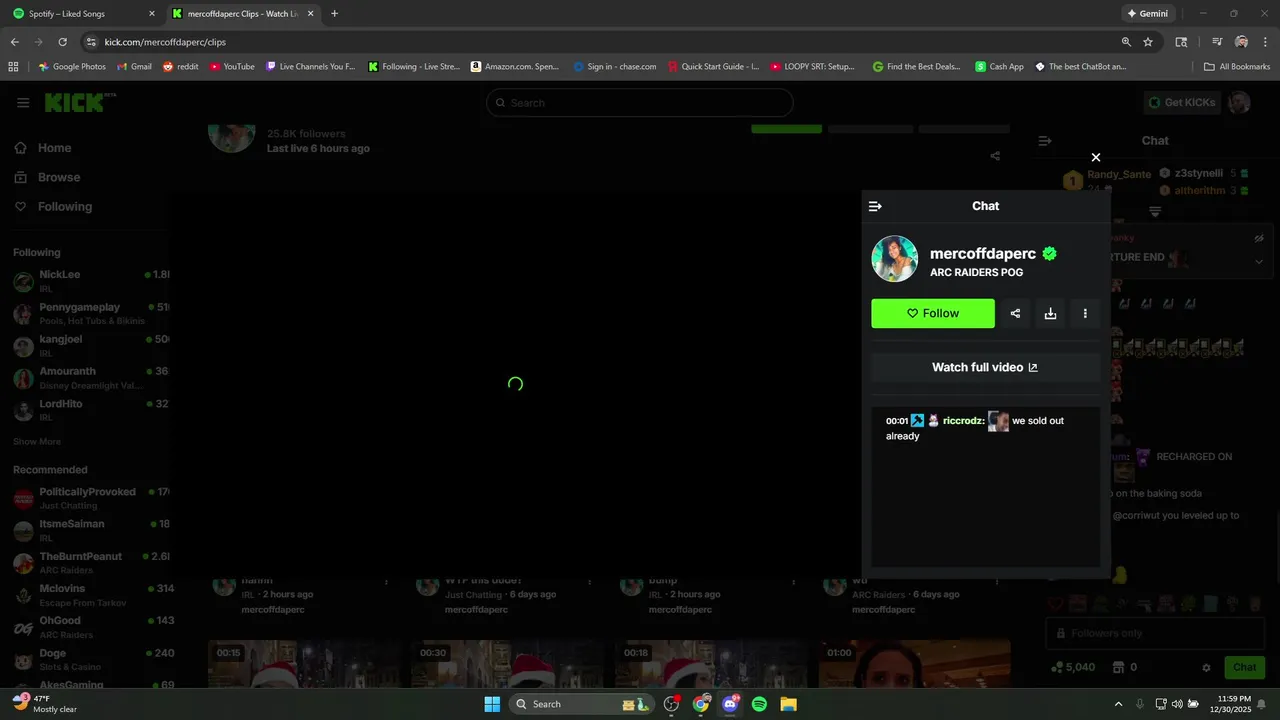Open clip more options three-dot menu

(x=1085, y=313)
